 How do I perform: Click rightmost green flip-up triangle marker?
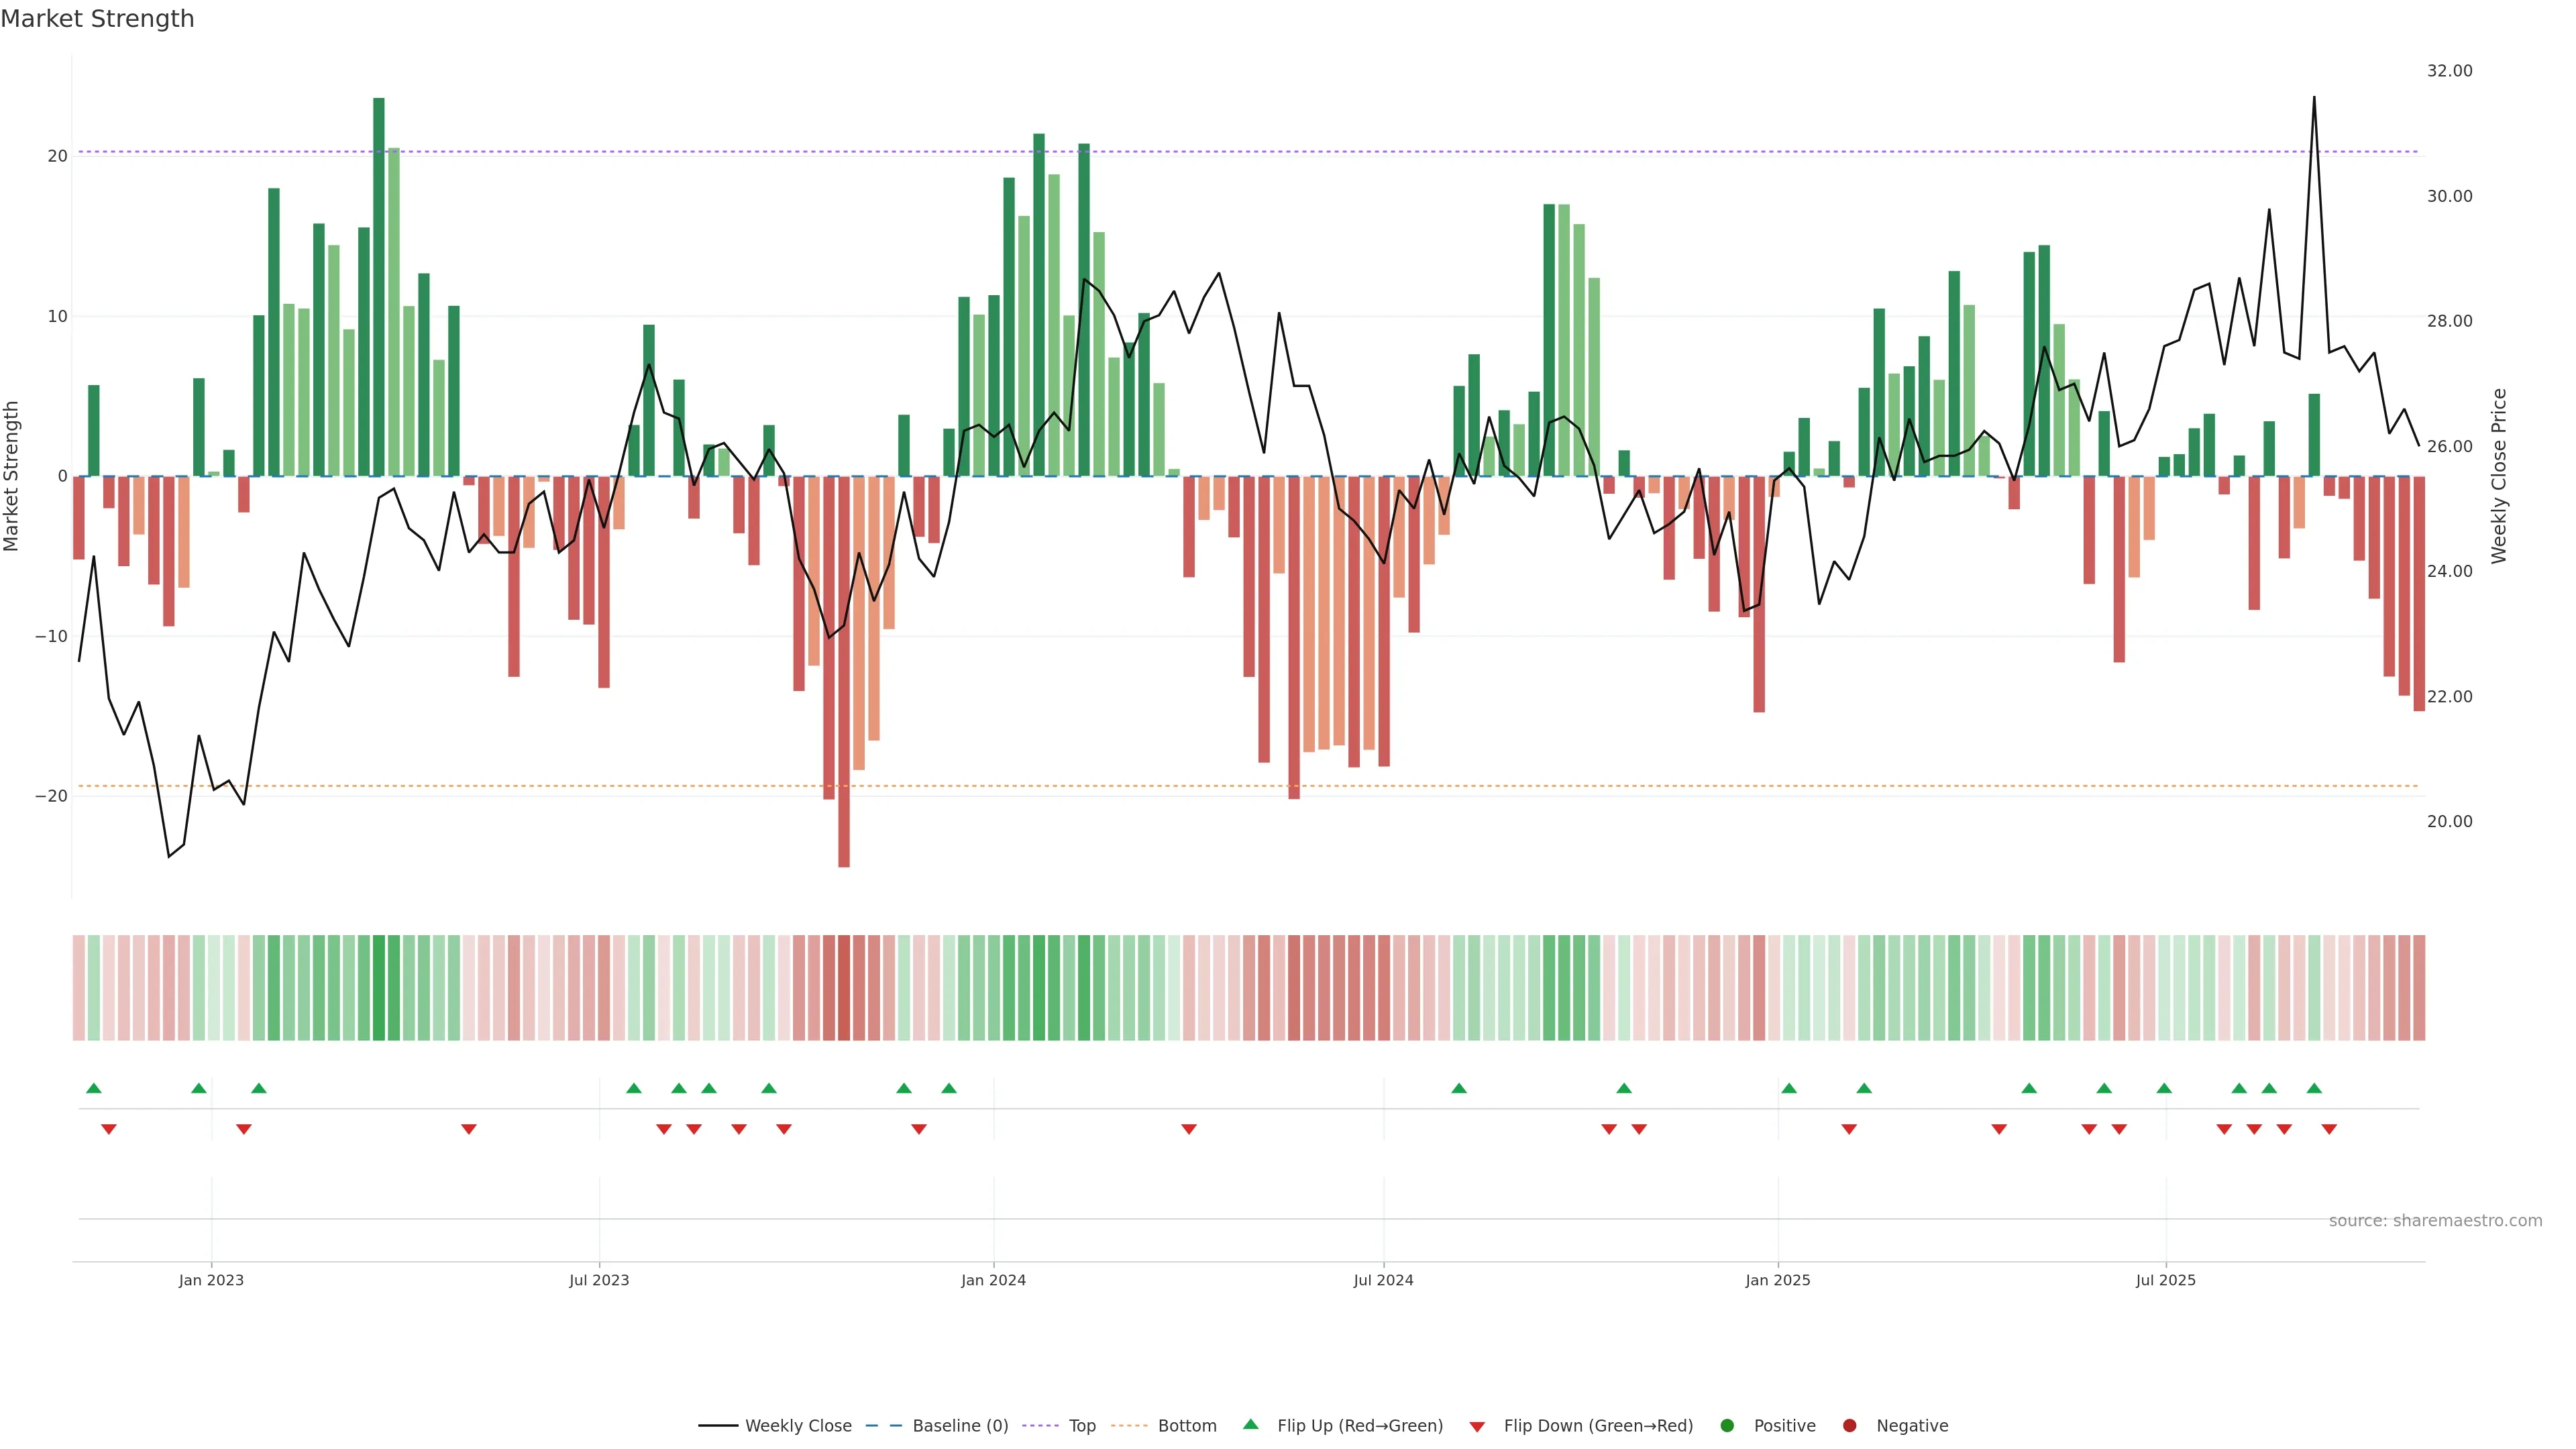pos(2314,1088)
